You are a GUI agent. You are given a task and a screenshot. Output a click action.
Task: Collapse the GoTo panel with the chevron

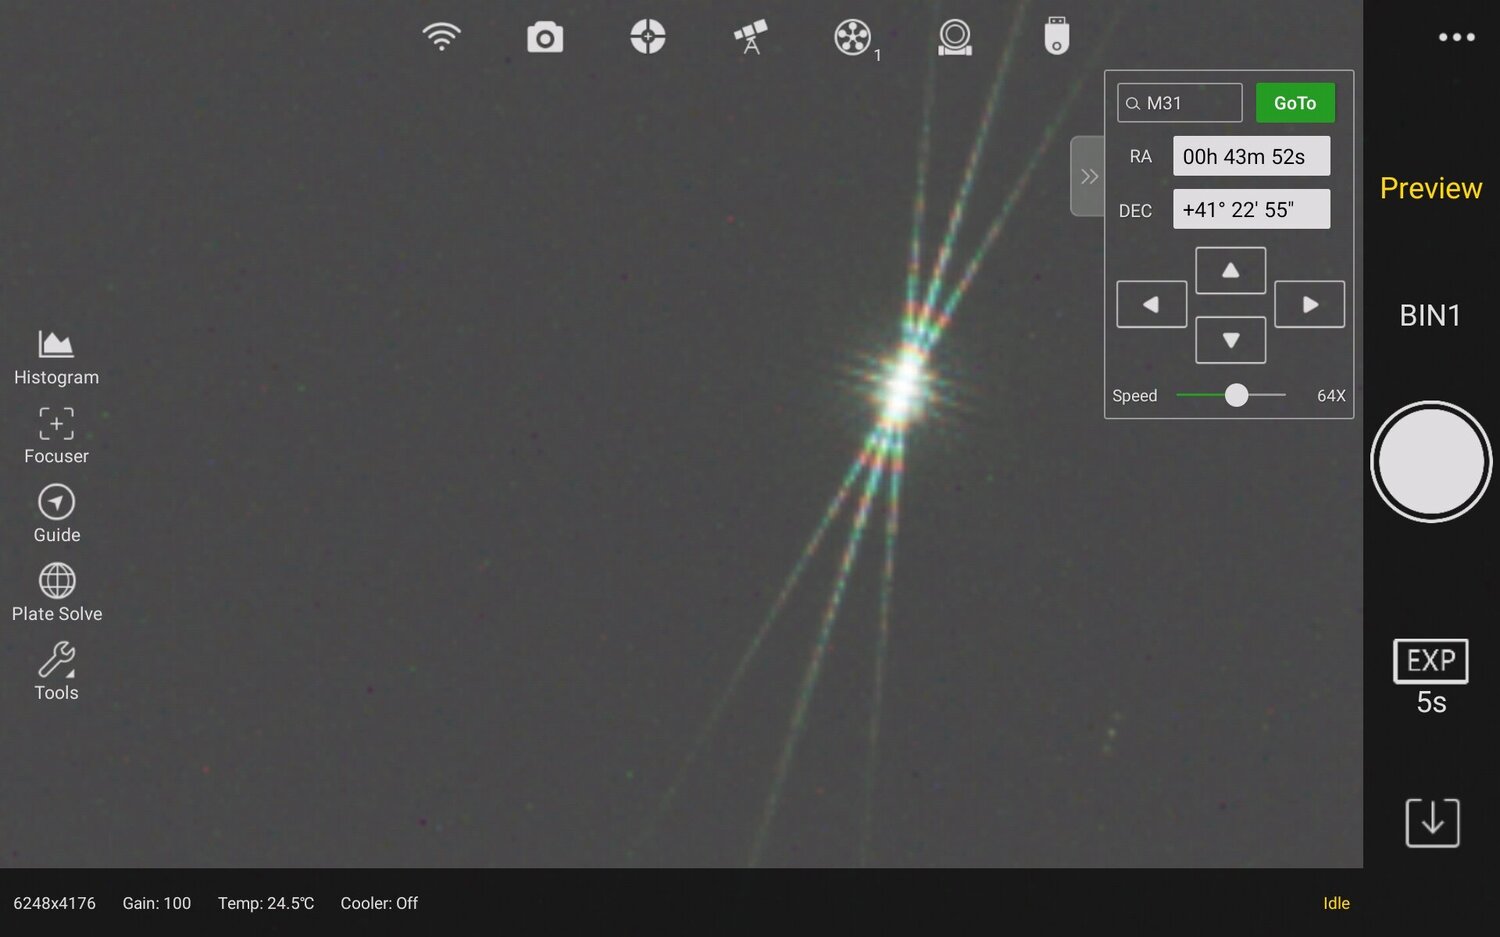pyautogui.click(x=1088, y=176)
